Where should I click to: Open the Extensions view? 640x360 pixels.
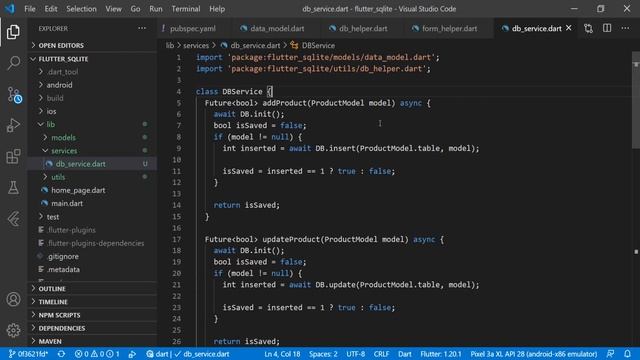(13, 156)
